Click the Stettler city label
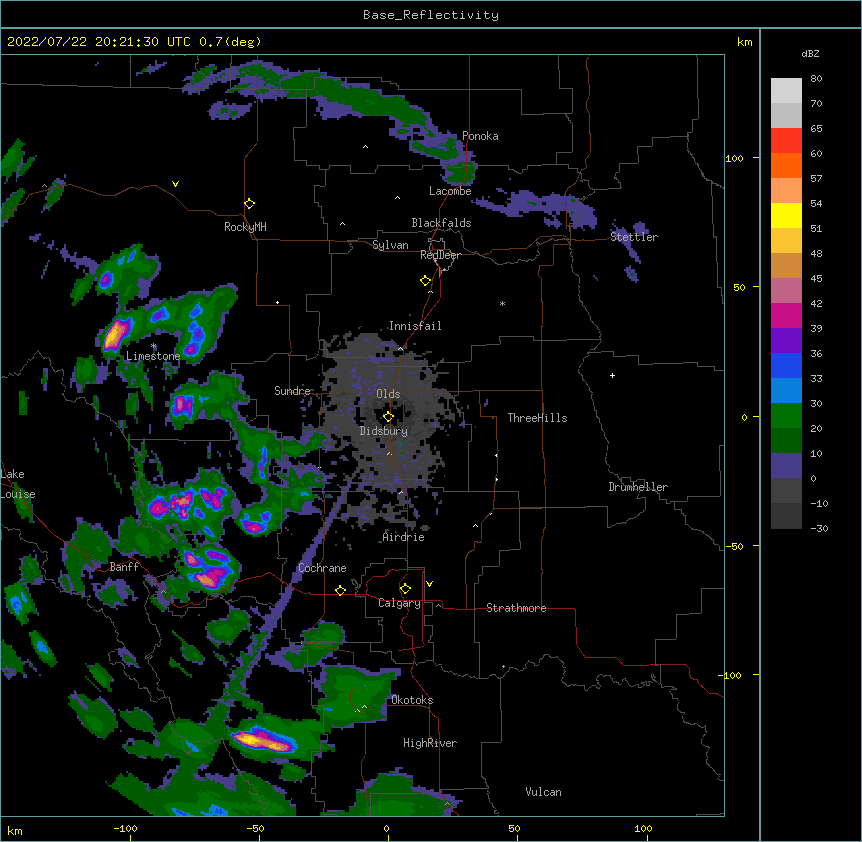The height and width of the screenshot is (842, 862). click(634, 237)
